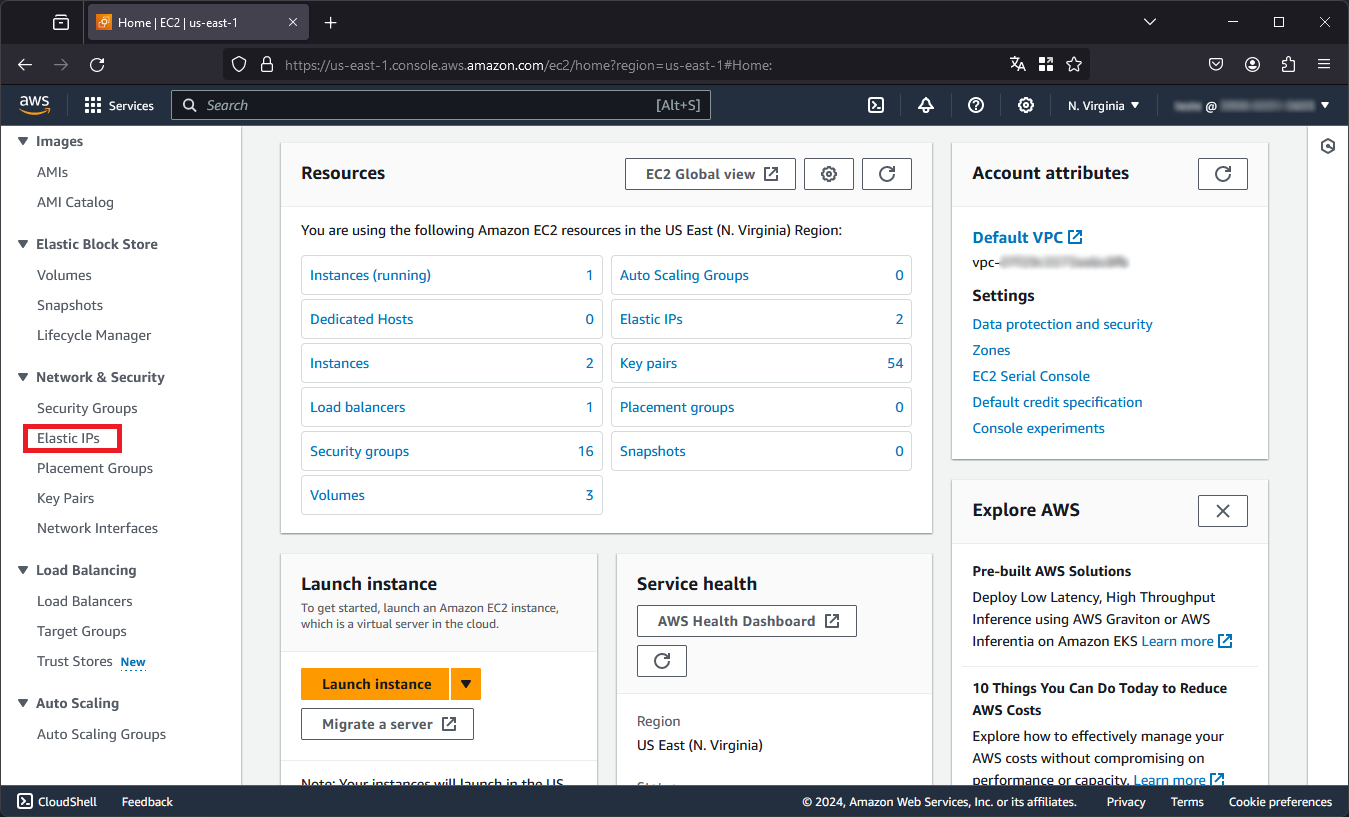This screenshot has width=1349, height=817.
Task: Open the account user dropdown
Action: [x=1253, y=105]
